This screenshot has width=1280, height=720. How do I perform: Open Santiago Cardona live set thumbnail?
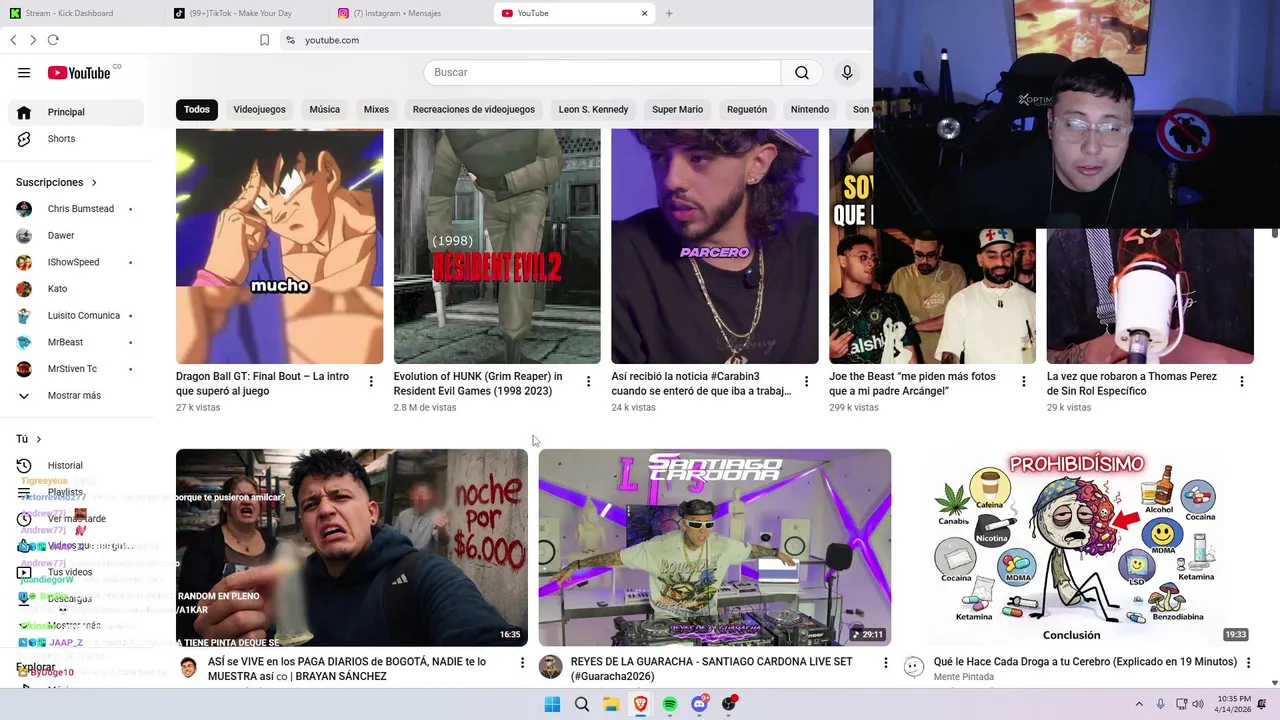(x=715, y=548)
